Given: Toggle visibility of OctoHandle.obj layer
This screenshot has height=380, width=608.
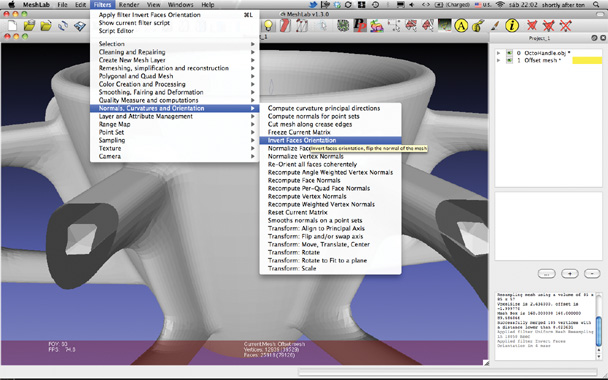Looking at the screenshot, I should (510, 53).
